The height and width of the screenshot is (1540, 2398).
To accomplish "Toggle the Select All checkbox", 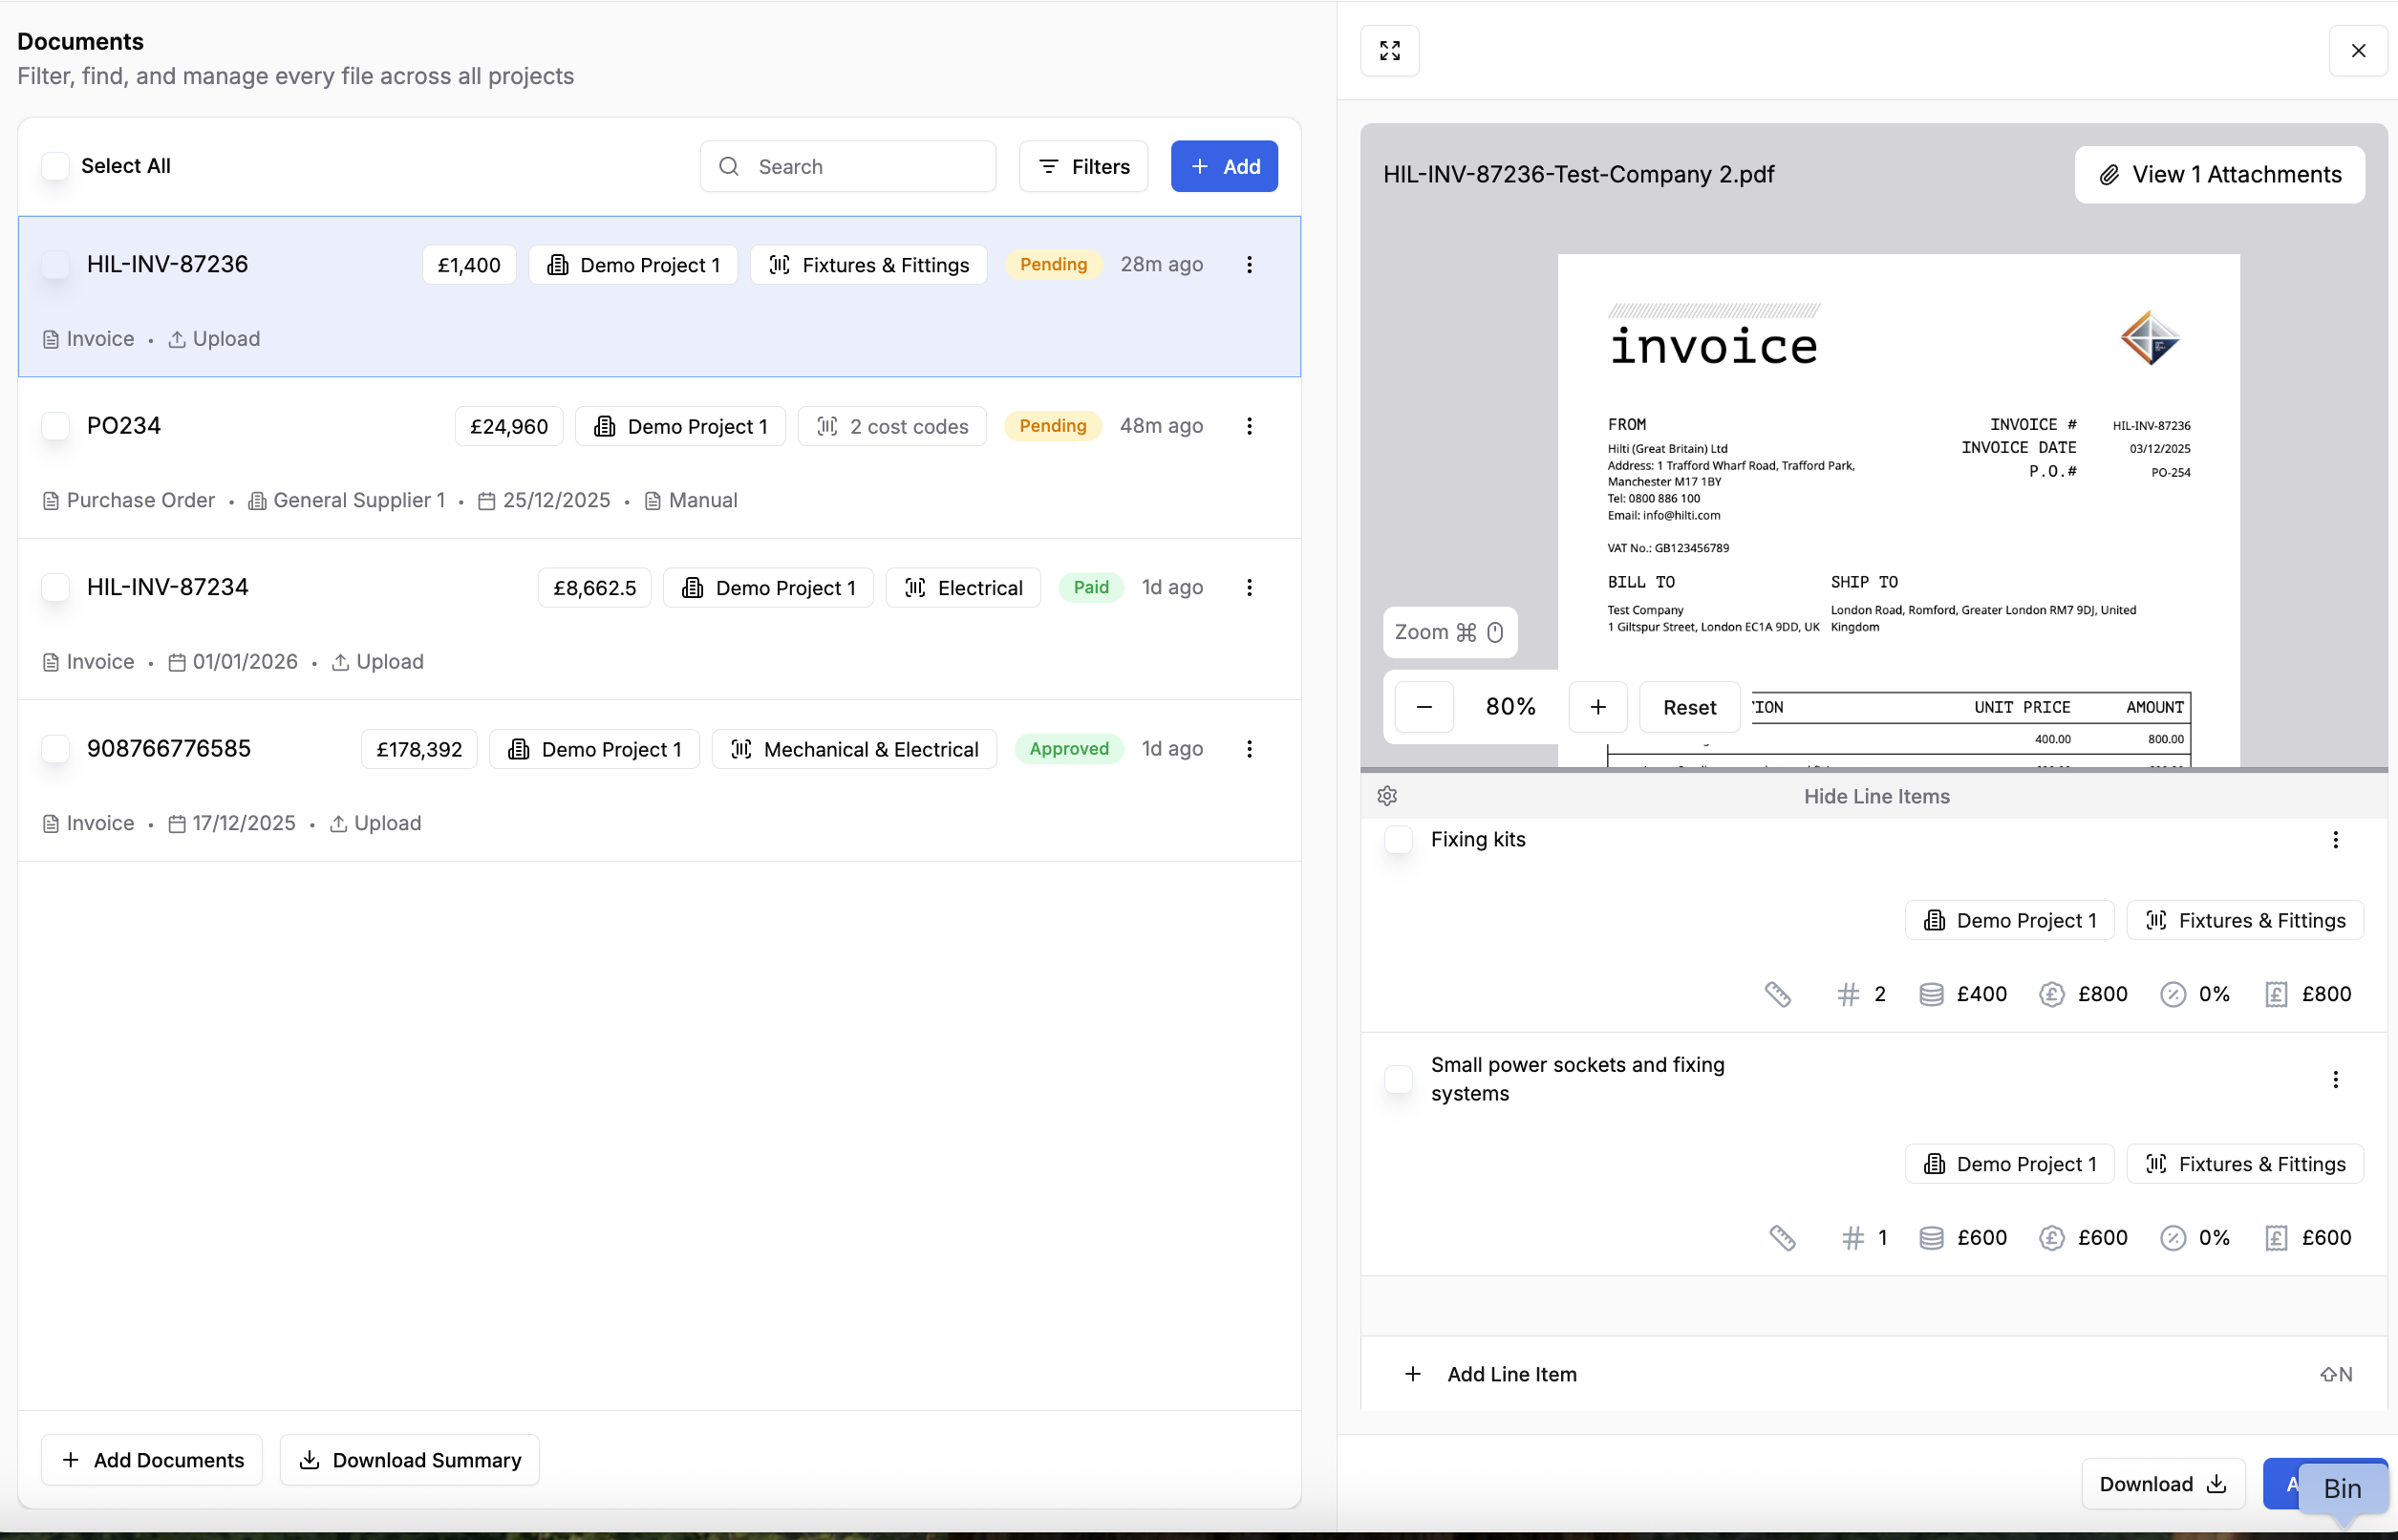I will pos(56,166).
